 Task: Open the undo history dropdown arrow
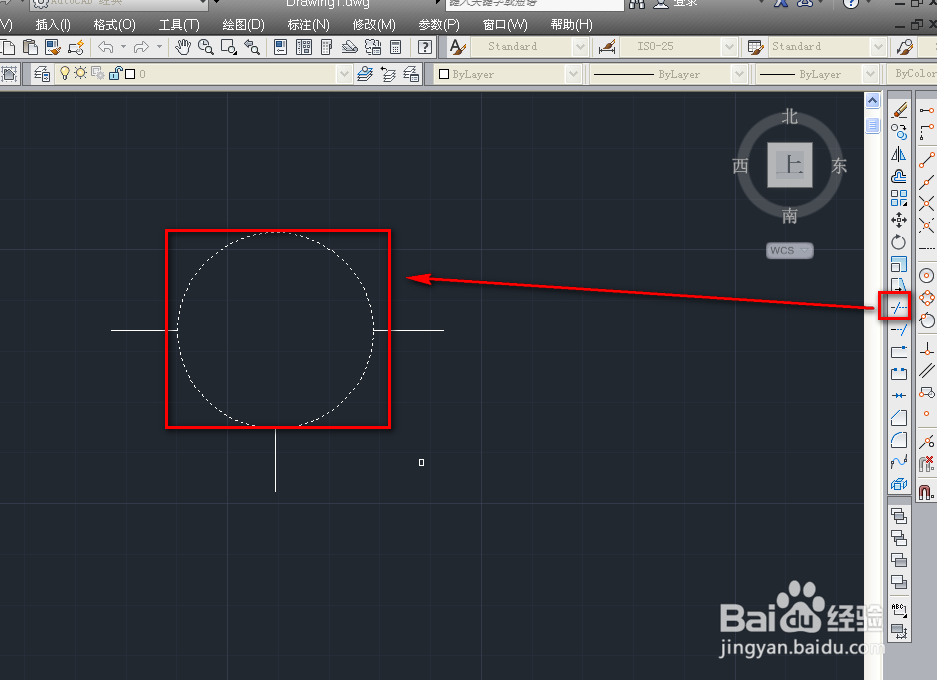pyautogui.click(x=123, y=47)
